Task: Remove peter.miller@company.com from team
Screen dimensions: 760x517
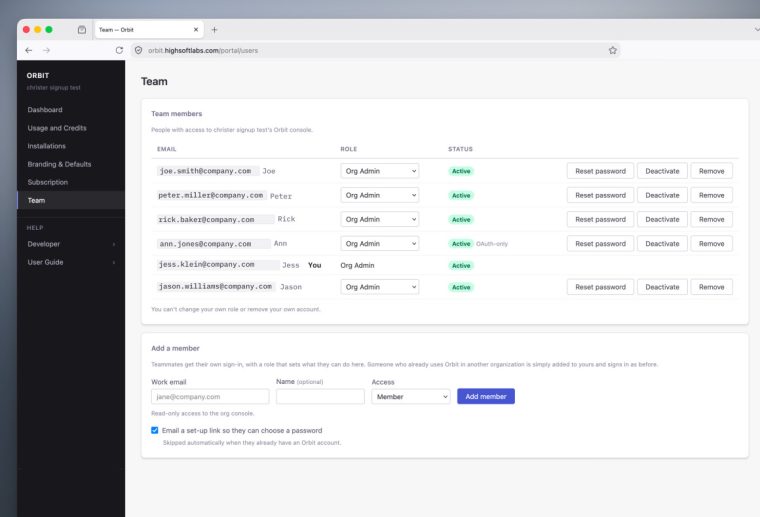Action: 712,195
